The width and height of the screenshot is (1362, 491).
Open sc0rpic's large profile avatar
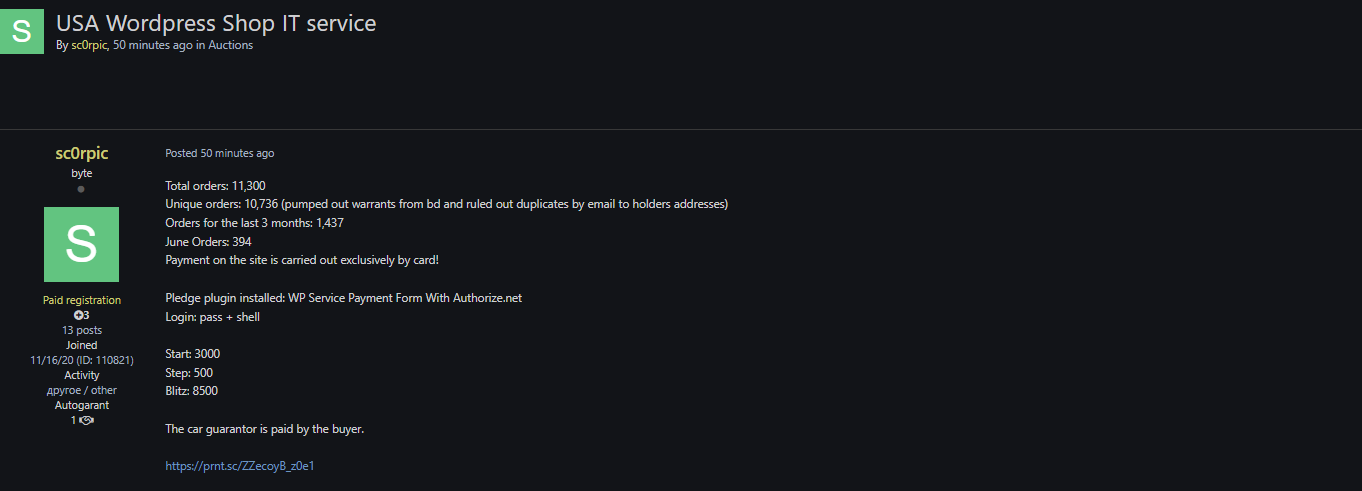click(x=81, y=244)
